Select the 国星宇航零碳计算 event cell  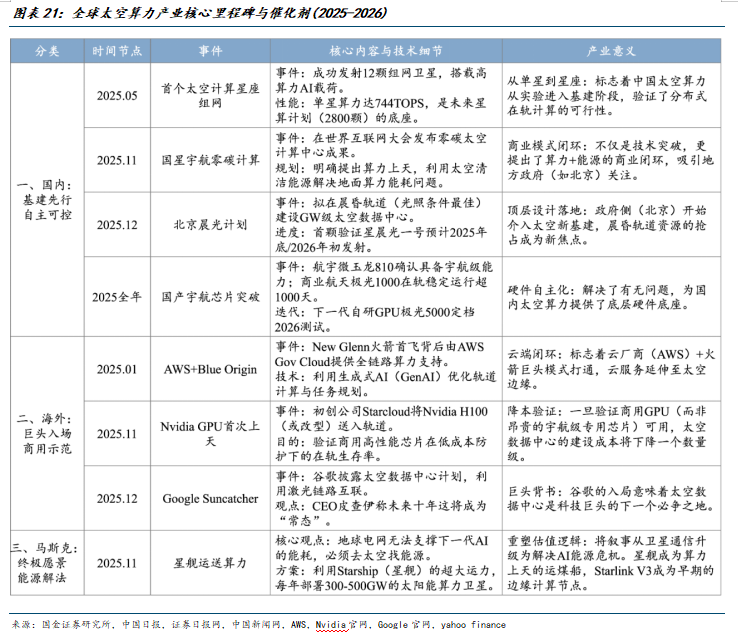point(210,159)
